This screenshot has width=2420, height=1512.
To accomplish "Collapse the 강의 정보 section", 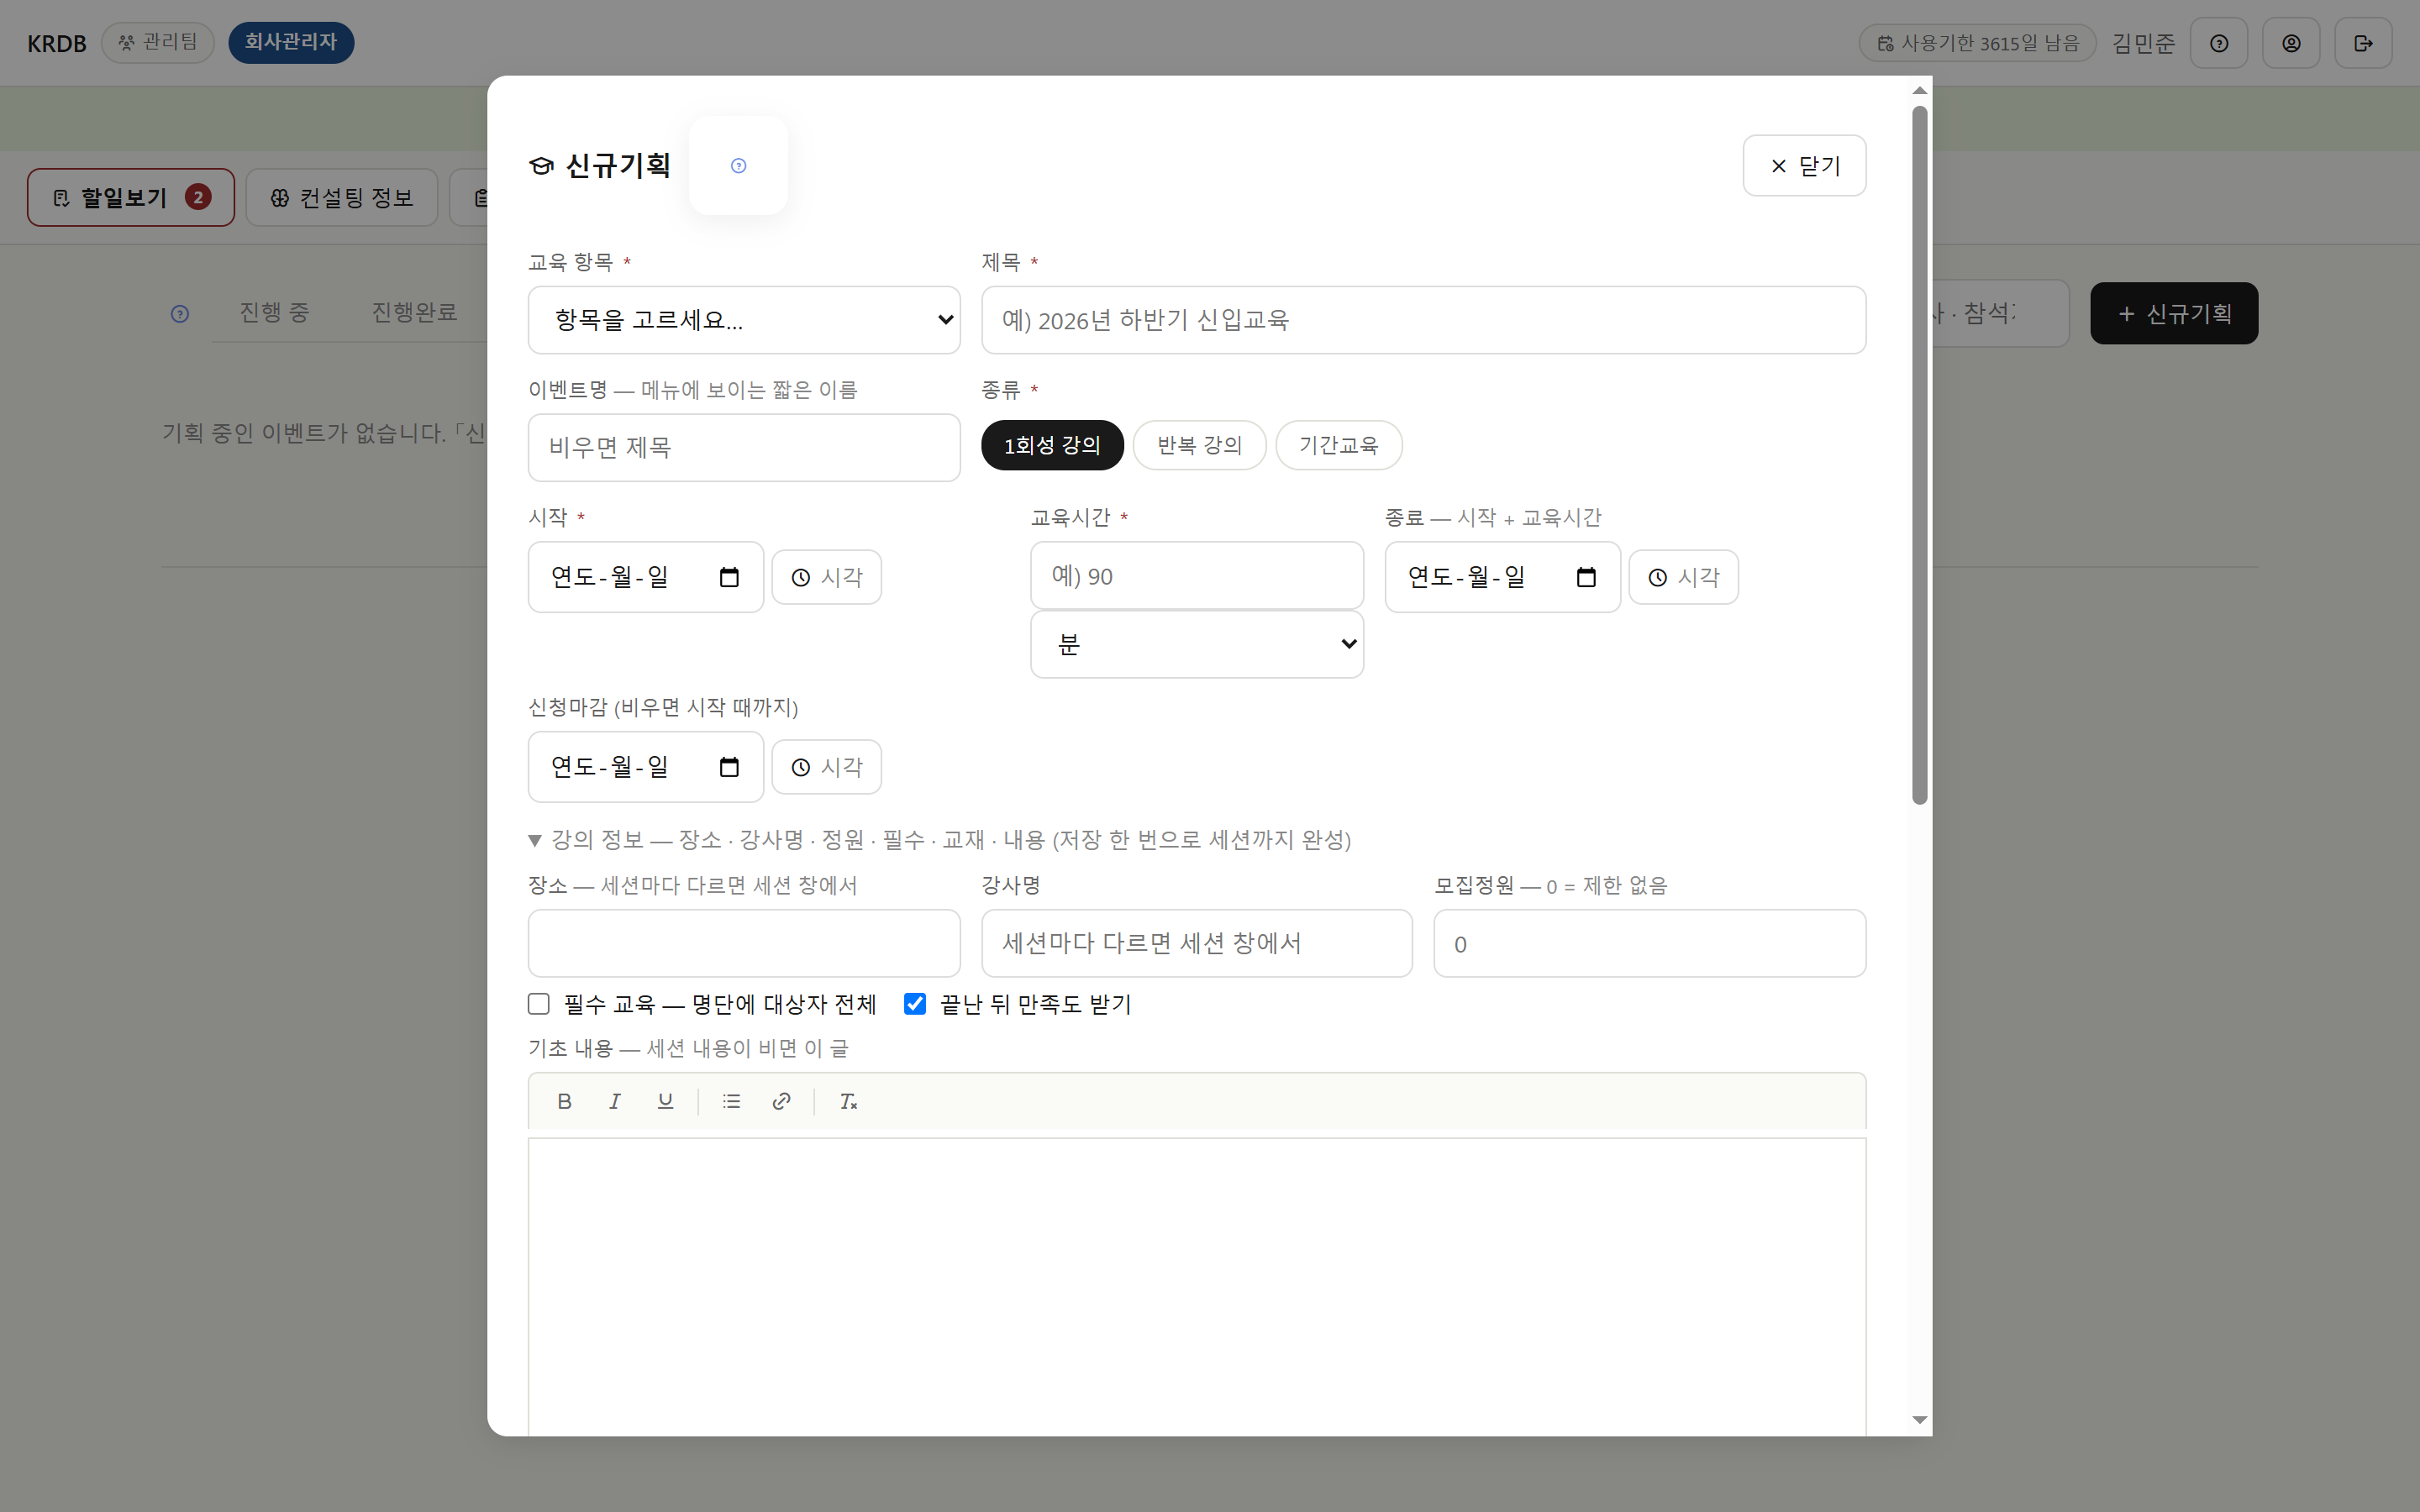I will [939, 840].
